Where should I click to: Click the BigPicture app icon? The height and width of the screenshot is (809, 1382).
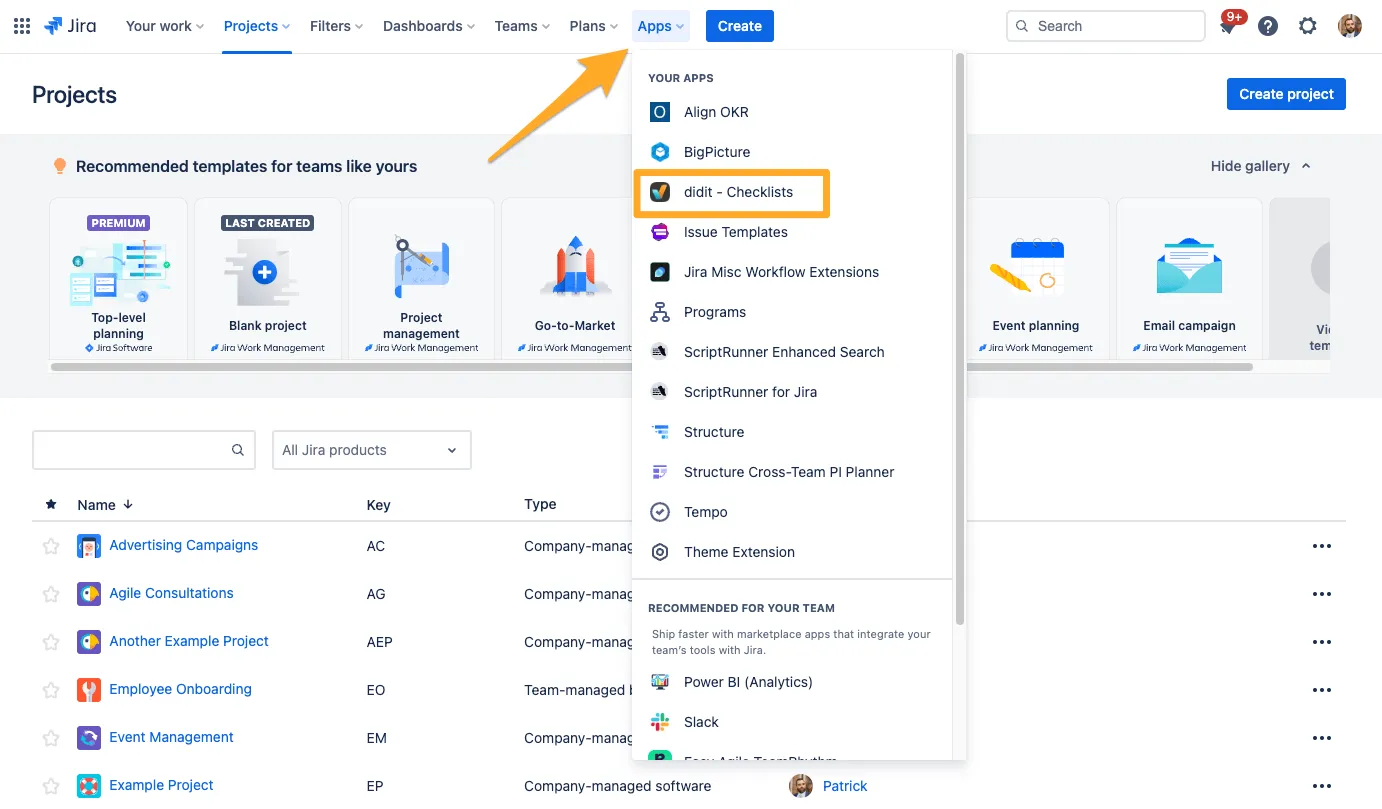660,152
